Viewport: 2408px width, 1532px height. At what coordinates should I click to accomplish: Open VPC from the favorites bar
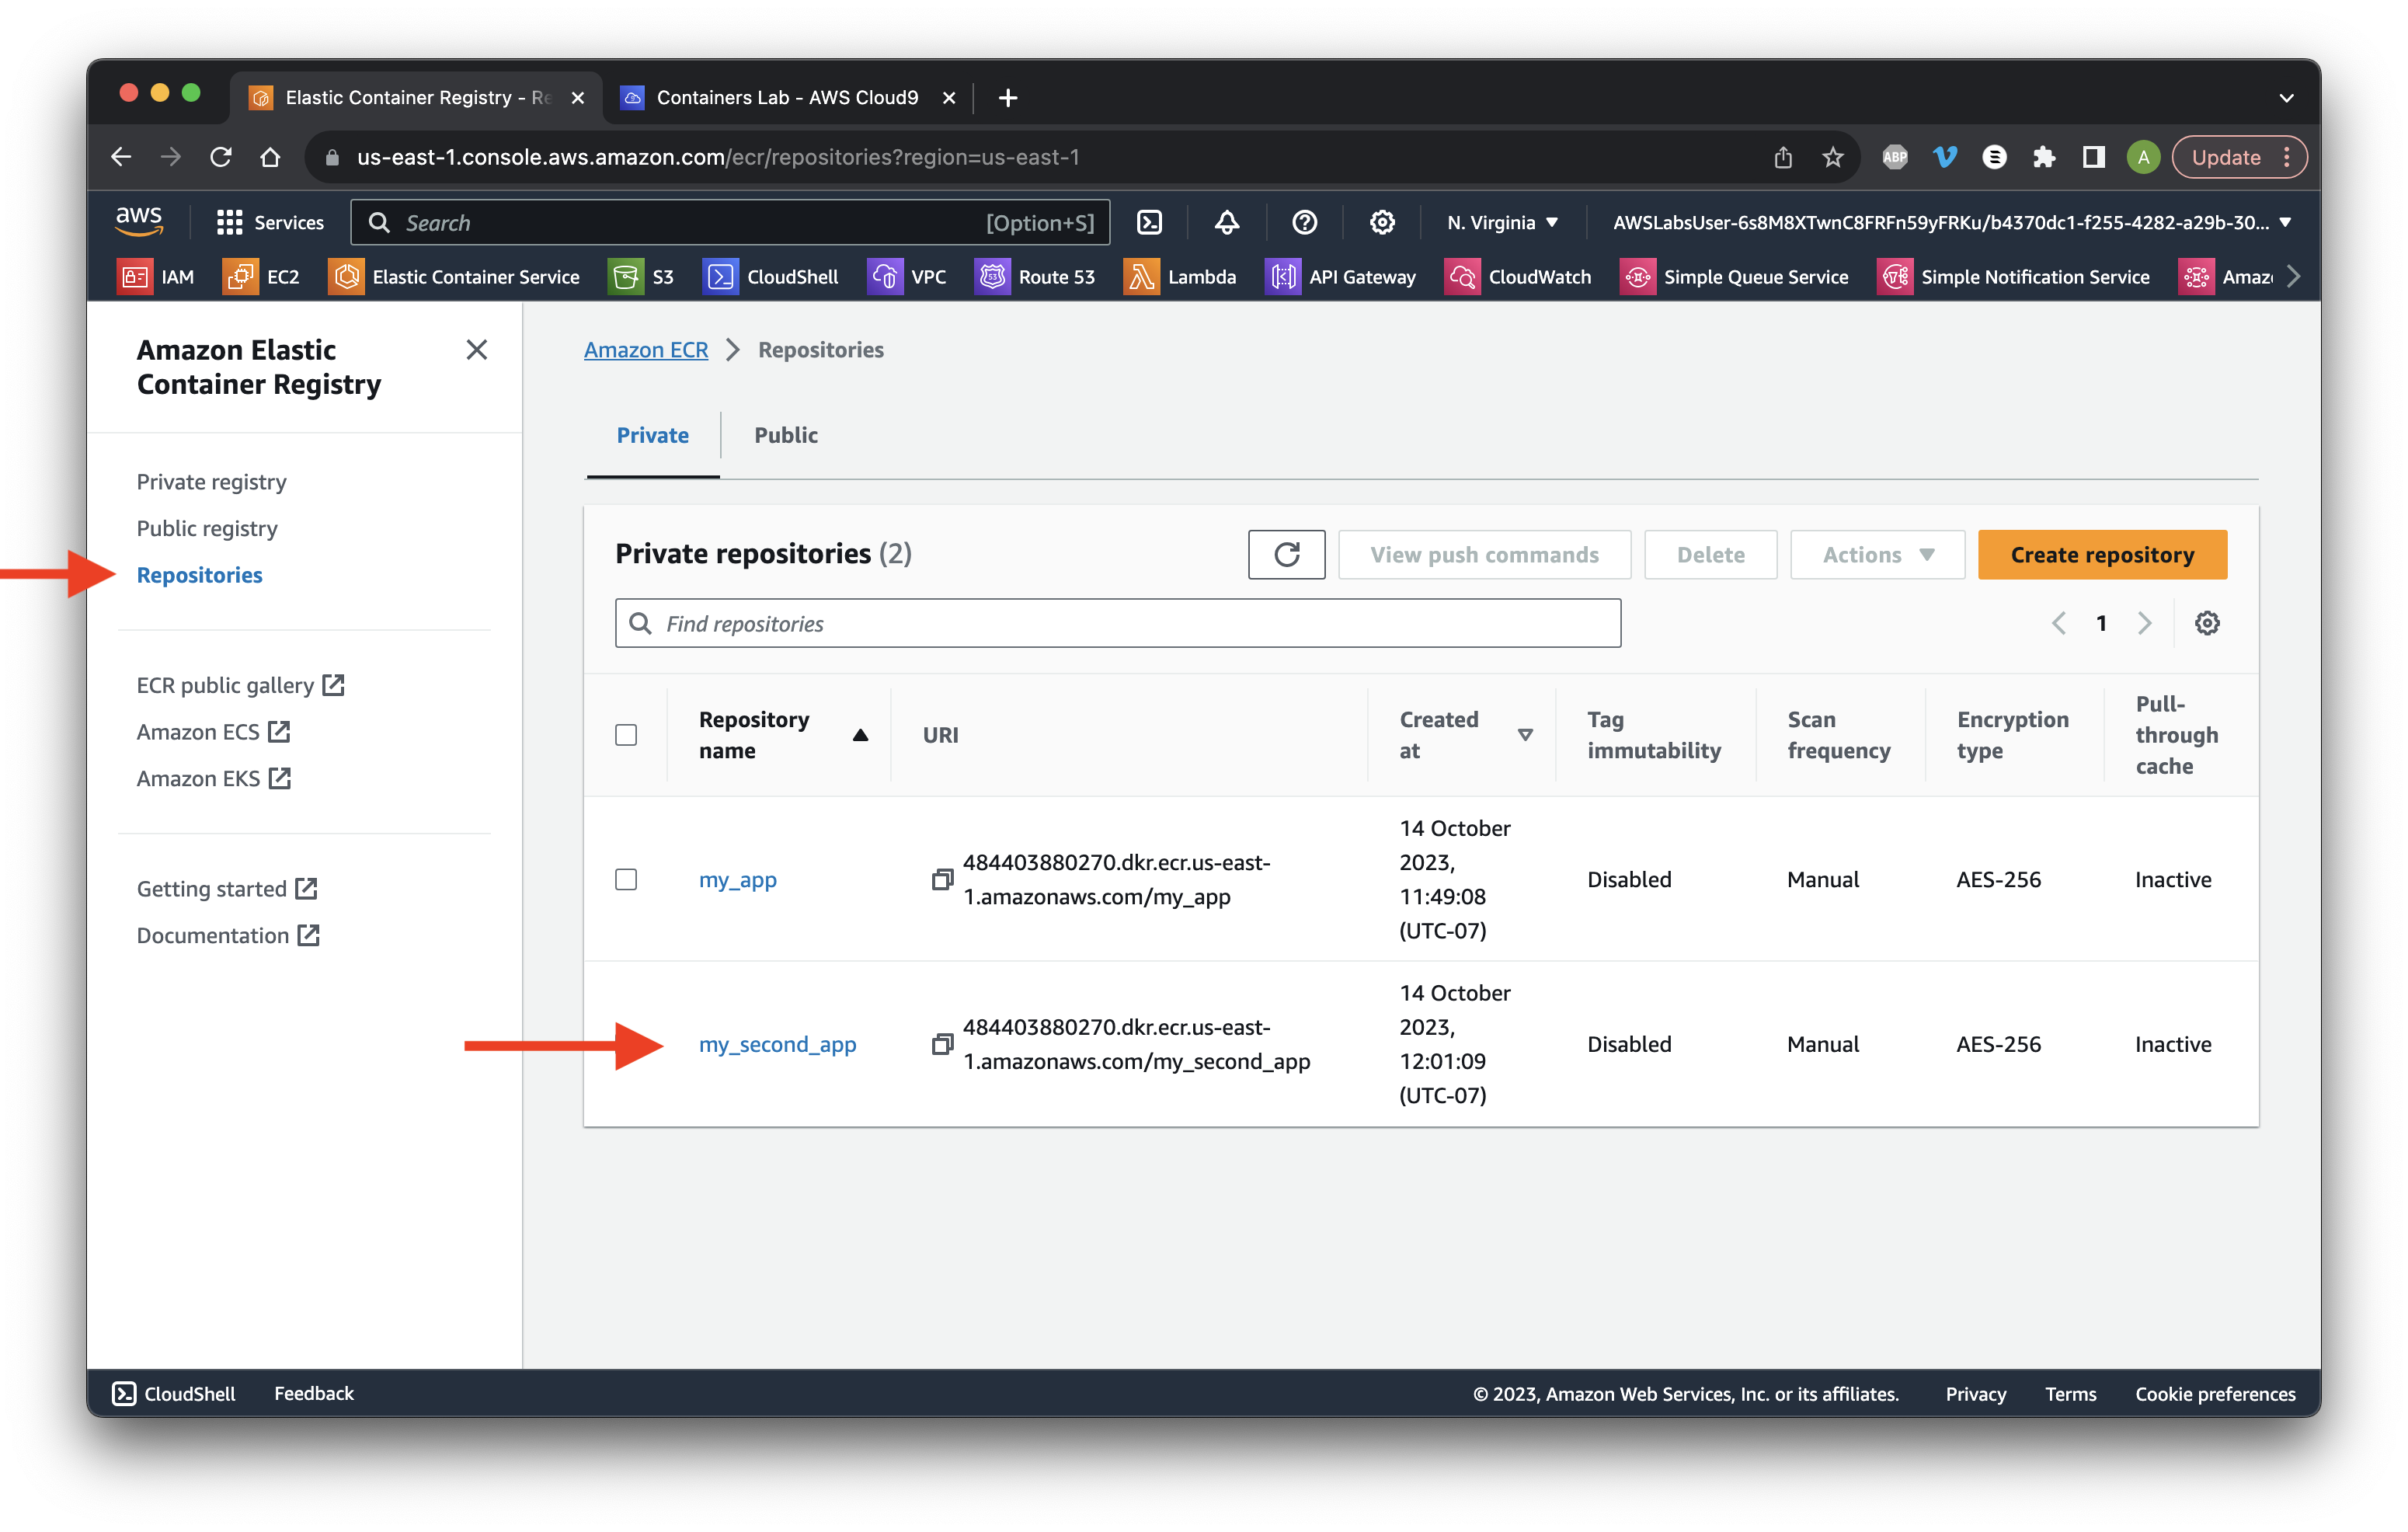point(907,277)
